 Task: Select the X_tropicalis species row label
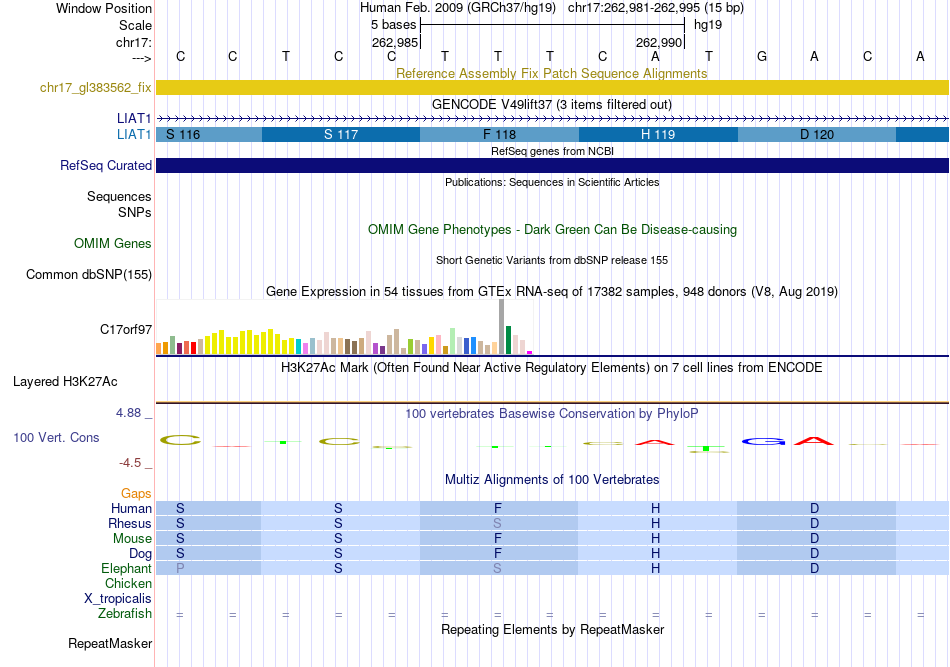[118, 599]
